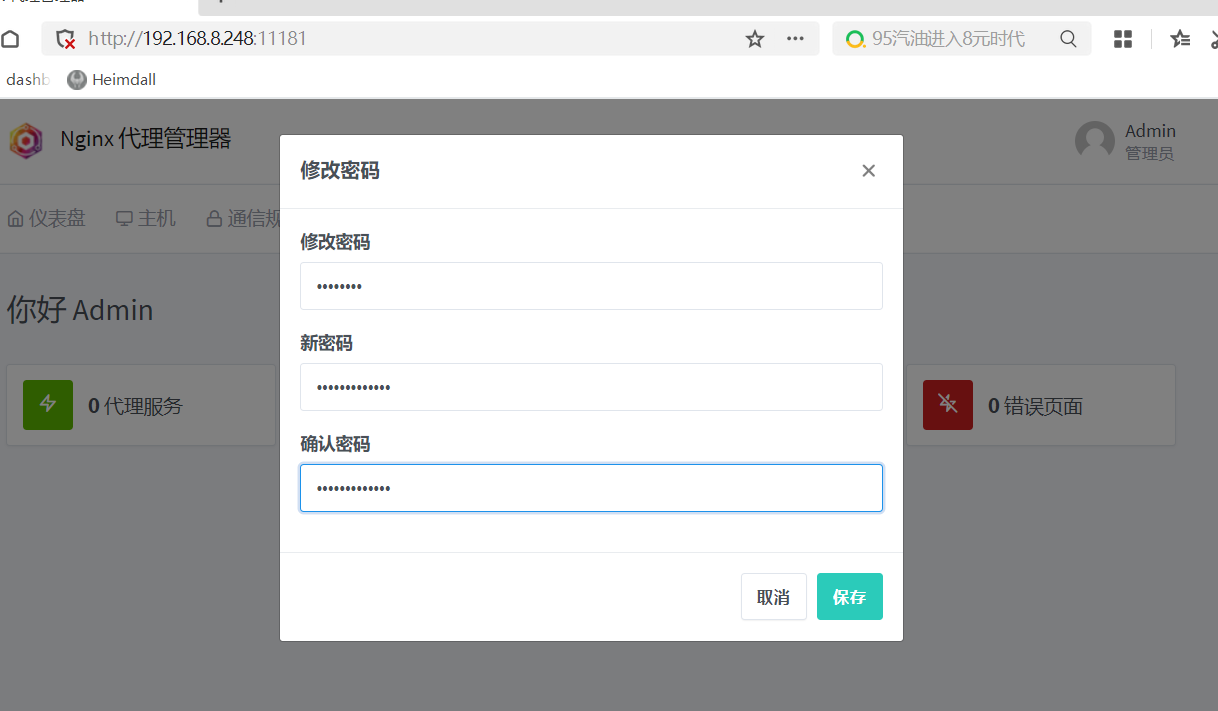Open the Heimdall bookmark
The image size is (1218, 711).
[112, 80]
